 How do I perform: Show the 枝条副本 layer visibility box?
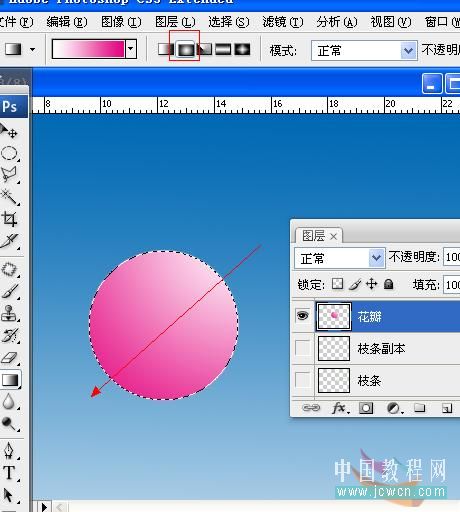(x=302, y=348)
